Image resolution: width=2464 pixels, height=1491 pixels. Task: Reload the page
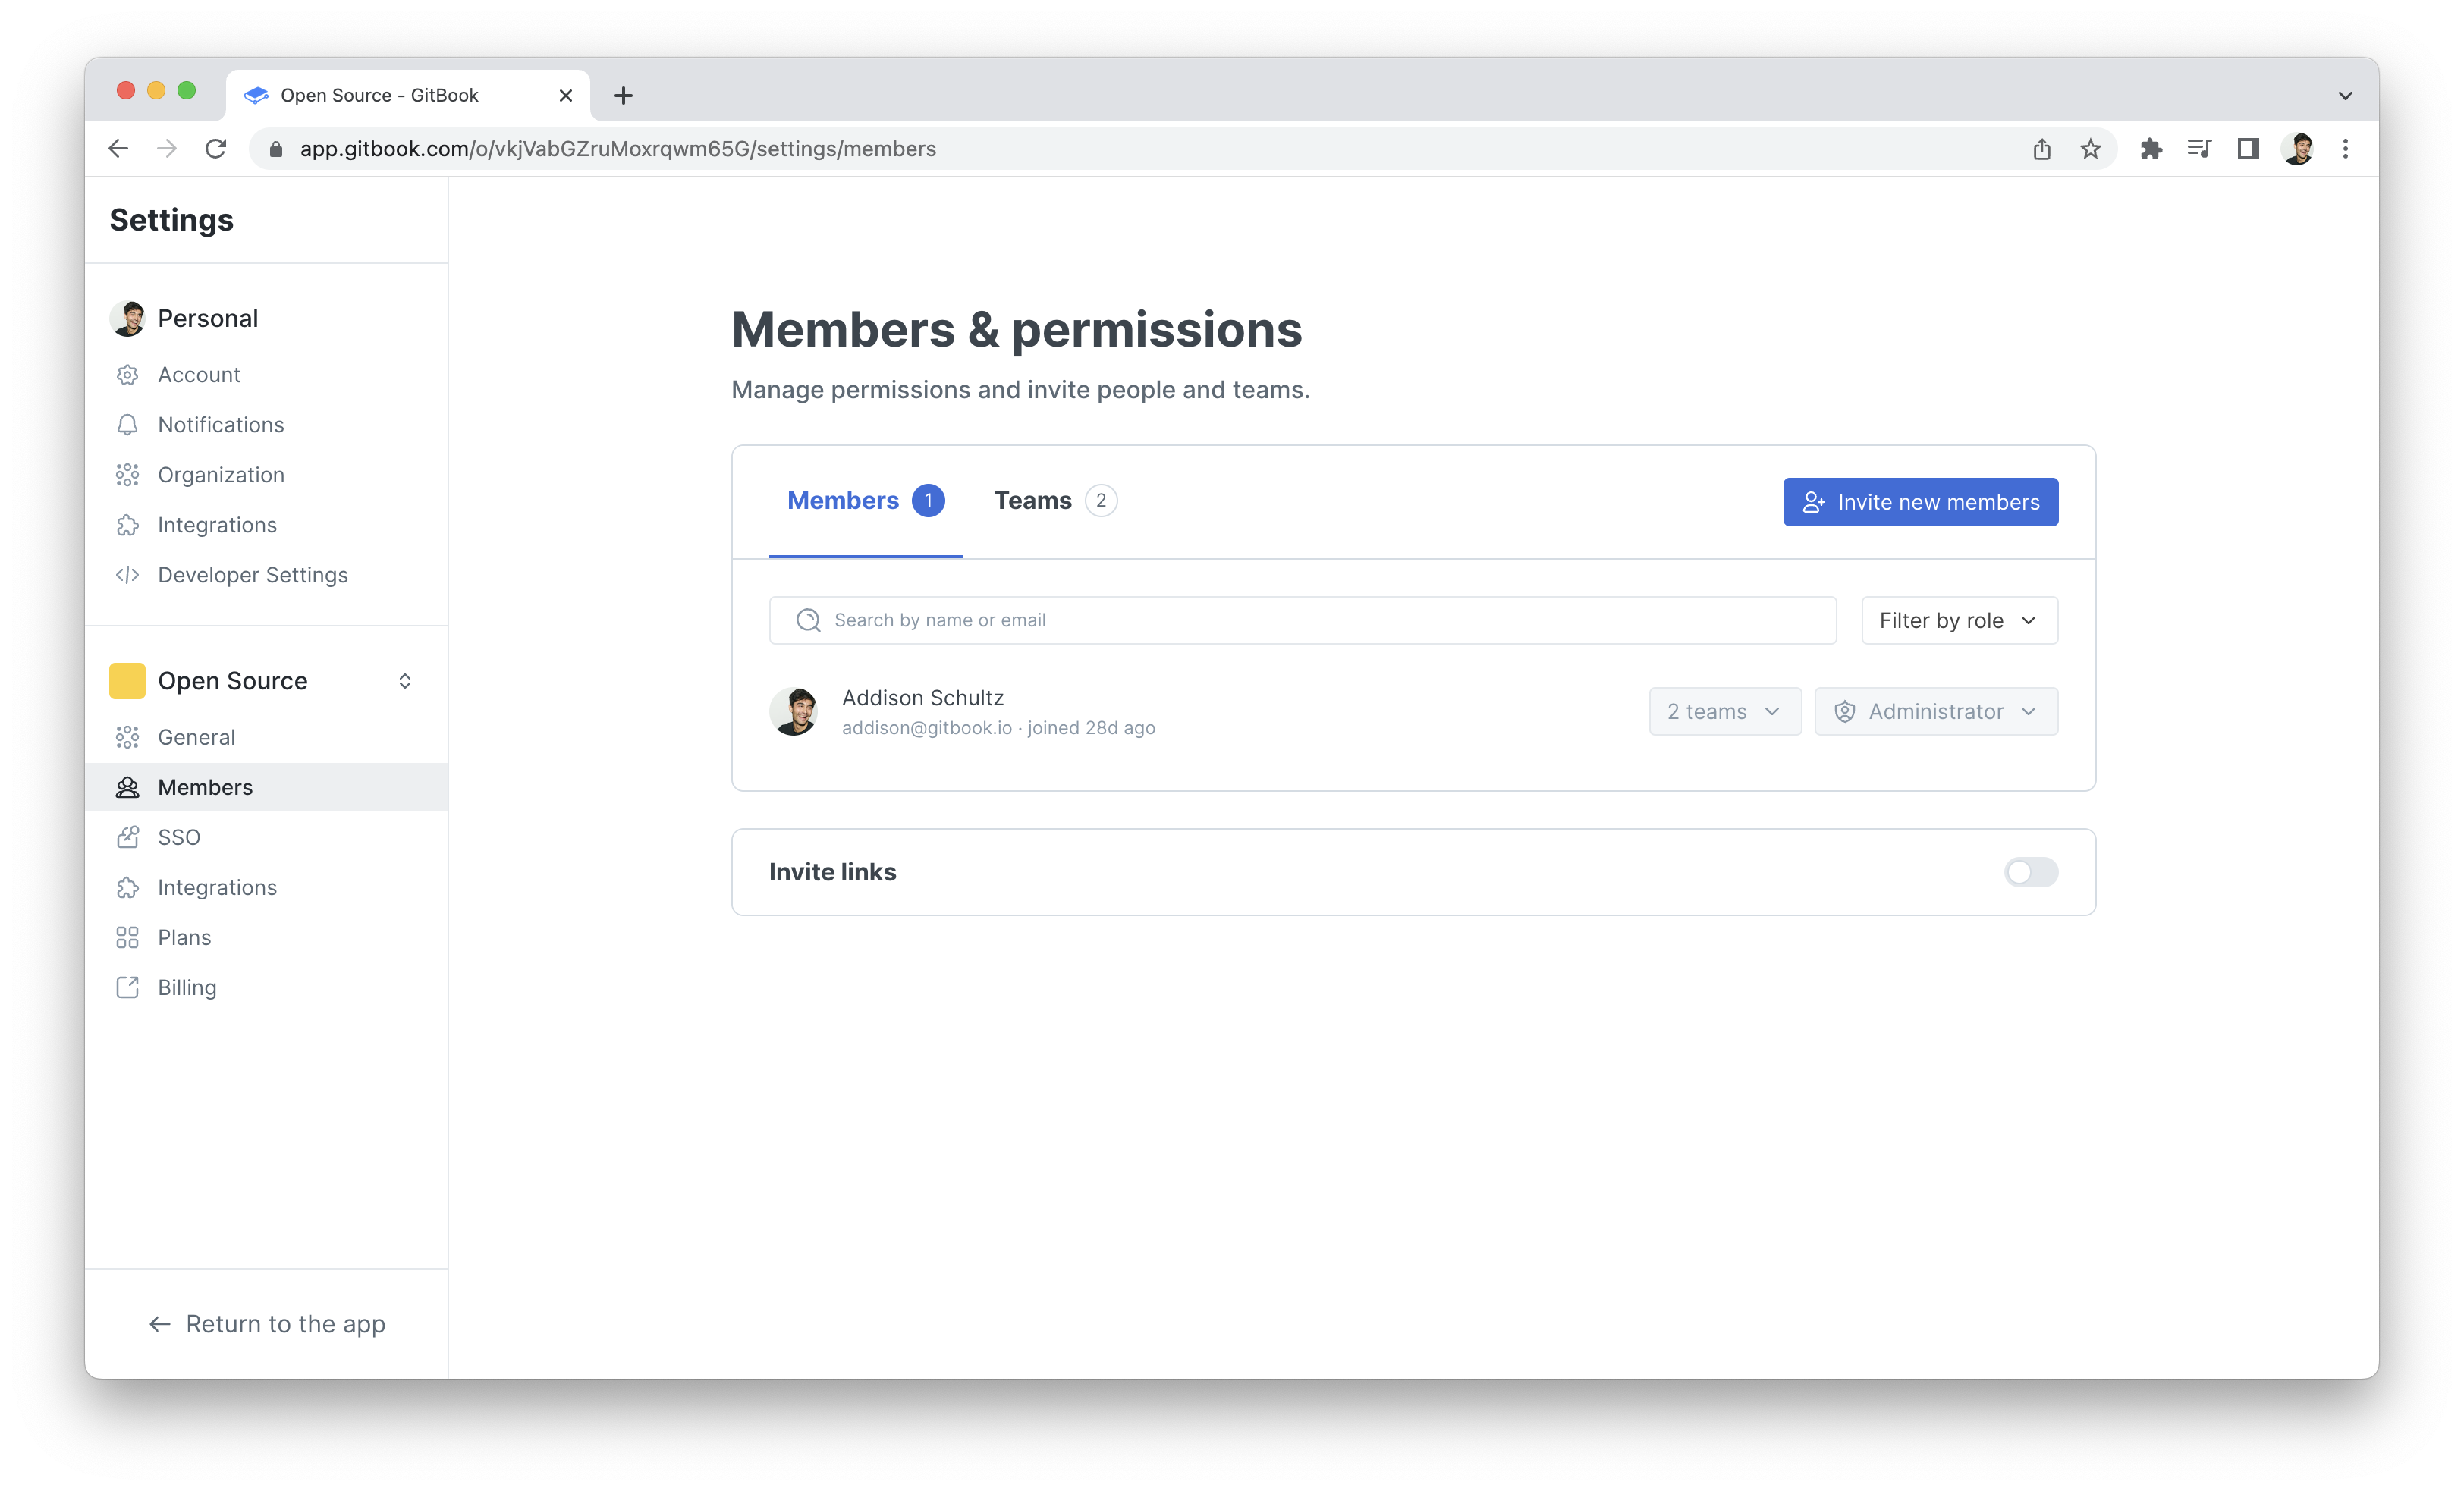click(x=216, y=149)
